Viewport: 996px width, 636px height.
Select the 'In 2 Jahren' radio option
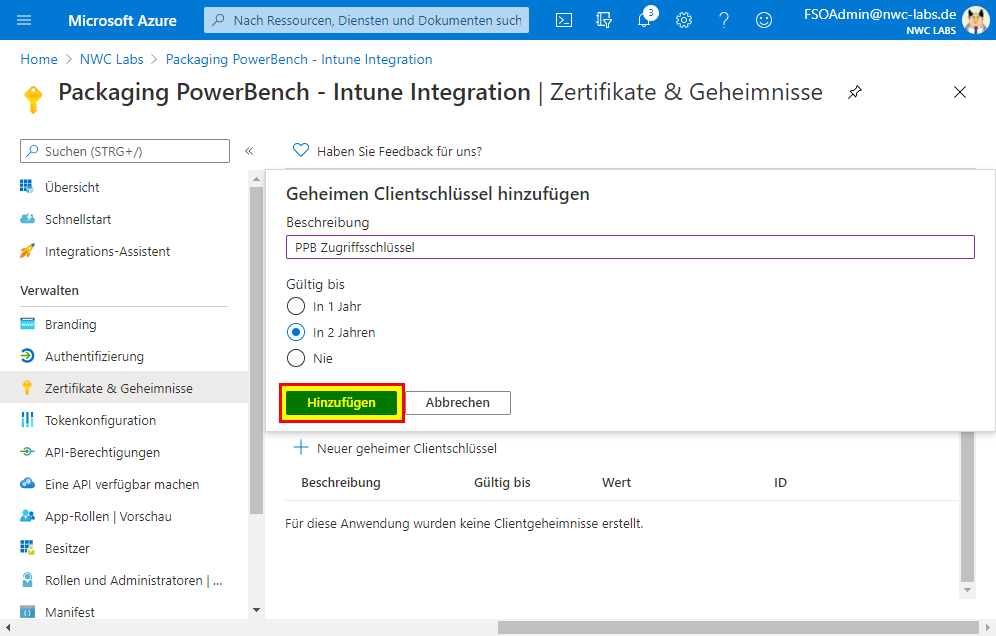point(296,332)
